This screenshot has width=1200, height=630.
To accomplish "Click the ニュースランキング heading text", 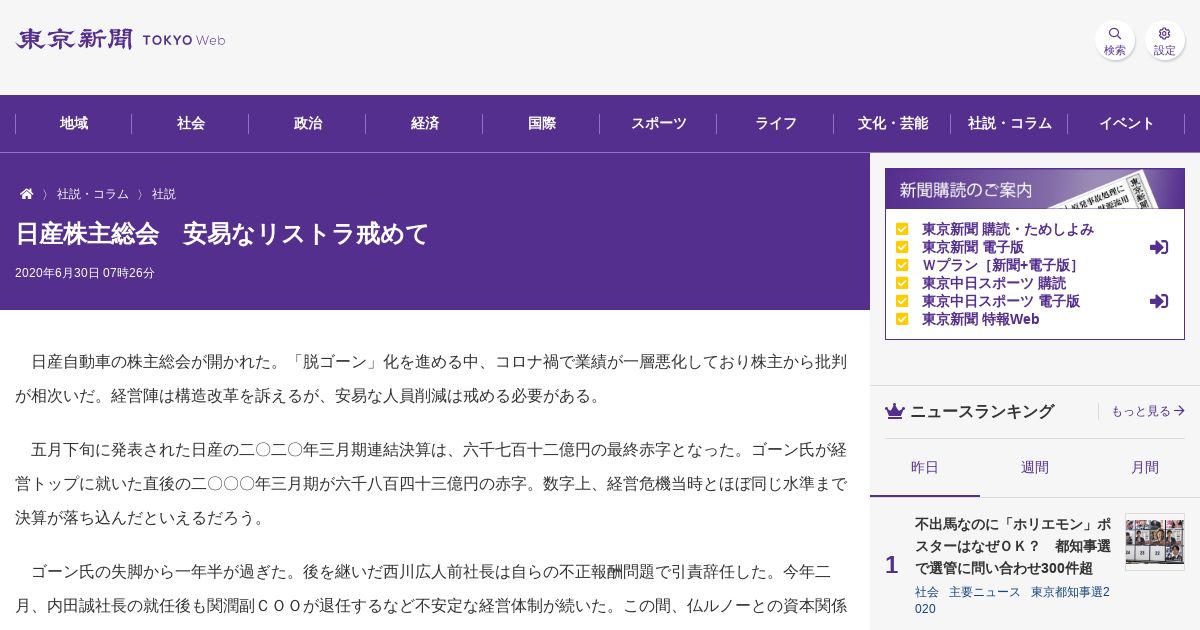I will [x=982, y=411].
